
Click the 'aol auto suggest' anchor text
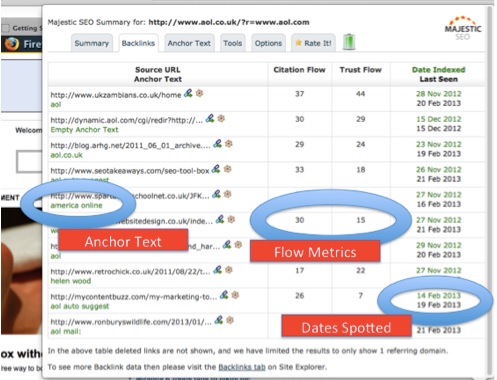[x=80, y=306]
